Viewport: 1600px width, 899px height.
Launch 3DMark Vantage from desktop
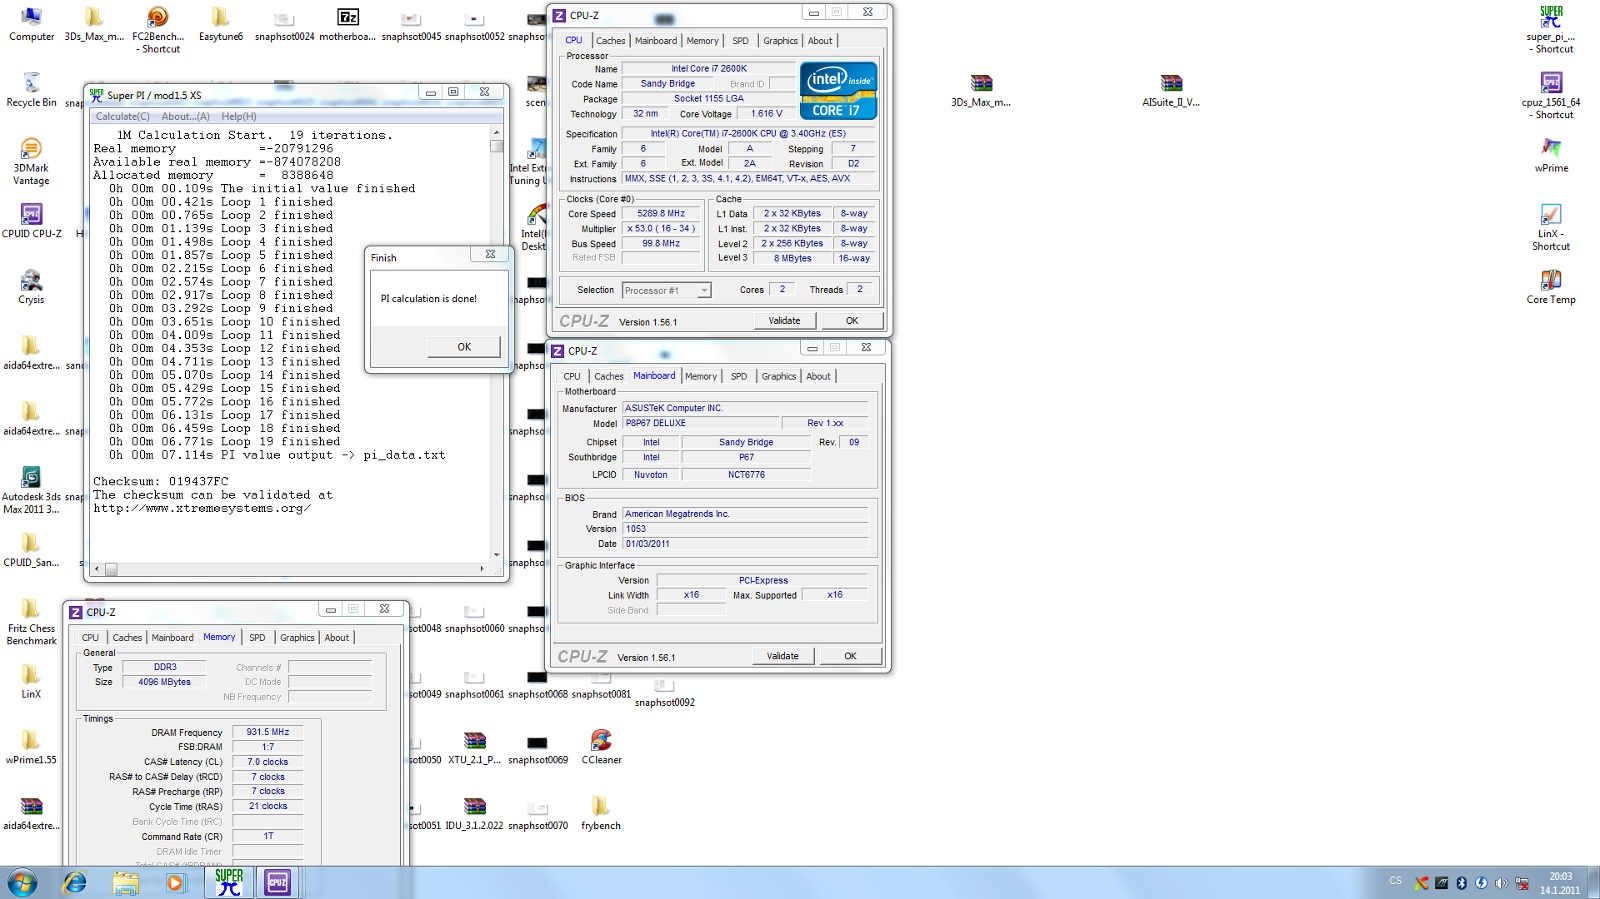(31, 161)
